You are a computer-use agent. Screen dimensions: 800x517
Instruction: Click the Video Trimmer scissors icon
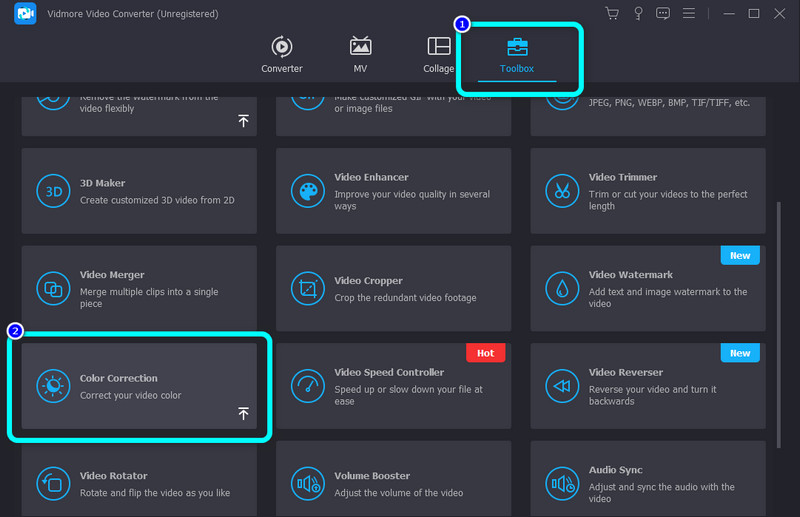click(x=560, y=191)
